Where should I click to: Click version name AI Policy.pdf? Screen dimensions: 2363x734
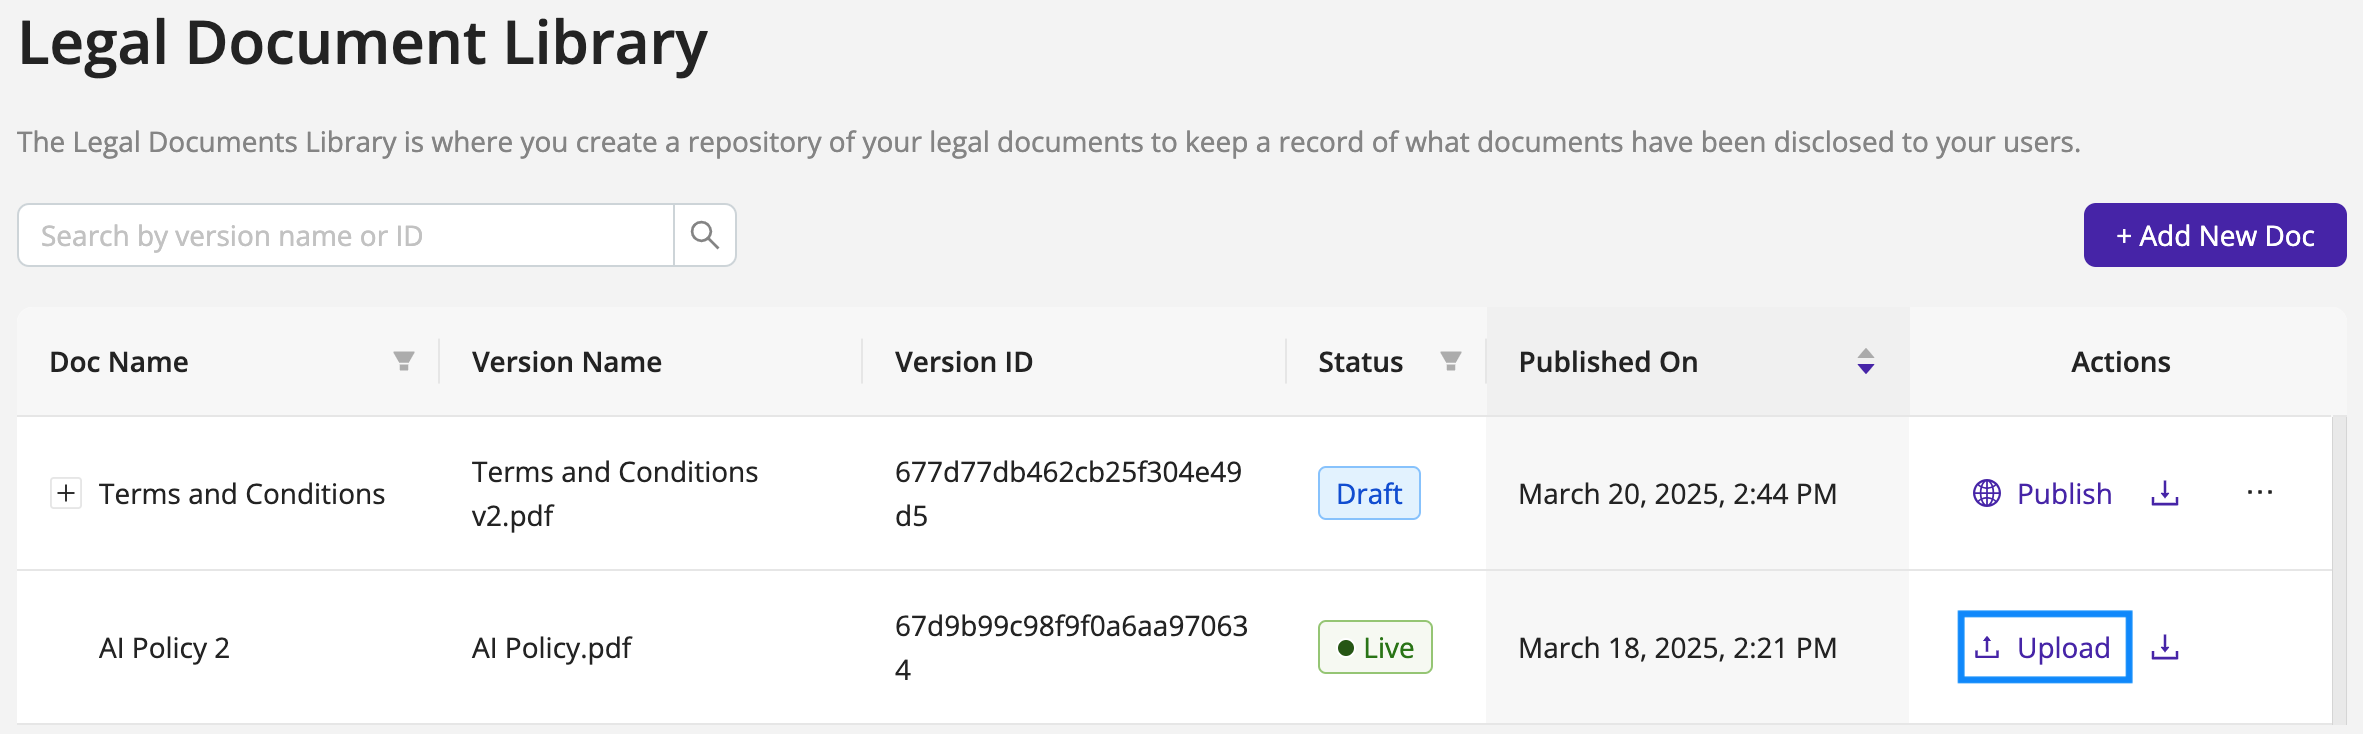point(552,648)
